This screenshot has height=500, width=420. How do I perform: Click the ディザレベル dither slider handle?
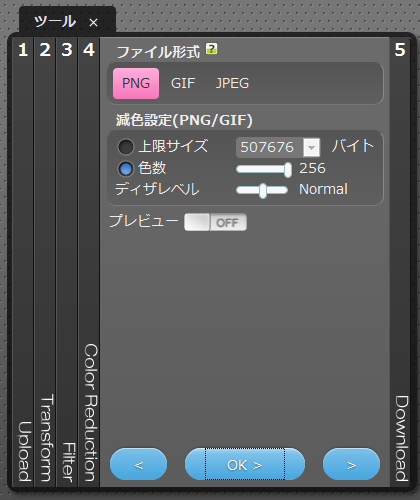click(x=263, y=191)
